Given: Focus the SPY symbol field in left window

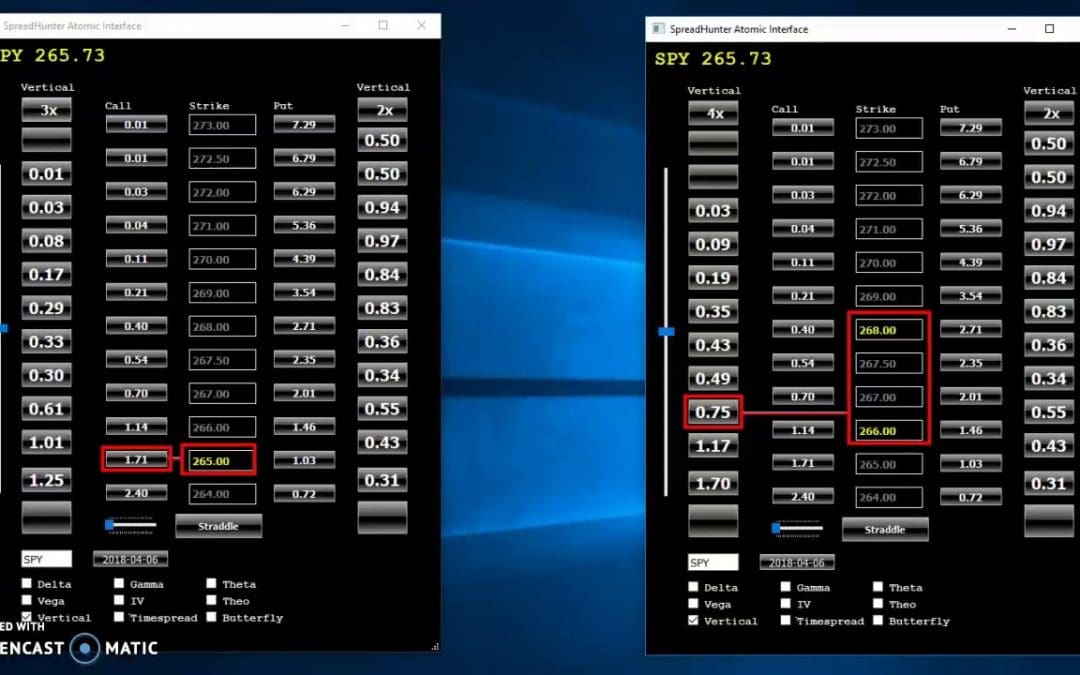Looking at the screenshot, I should (x=46, y=559).
